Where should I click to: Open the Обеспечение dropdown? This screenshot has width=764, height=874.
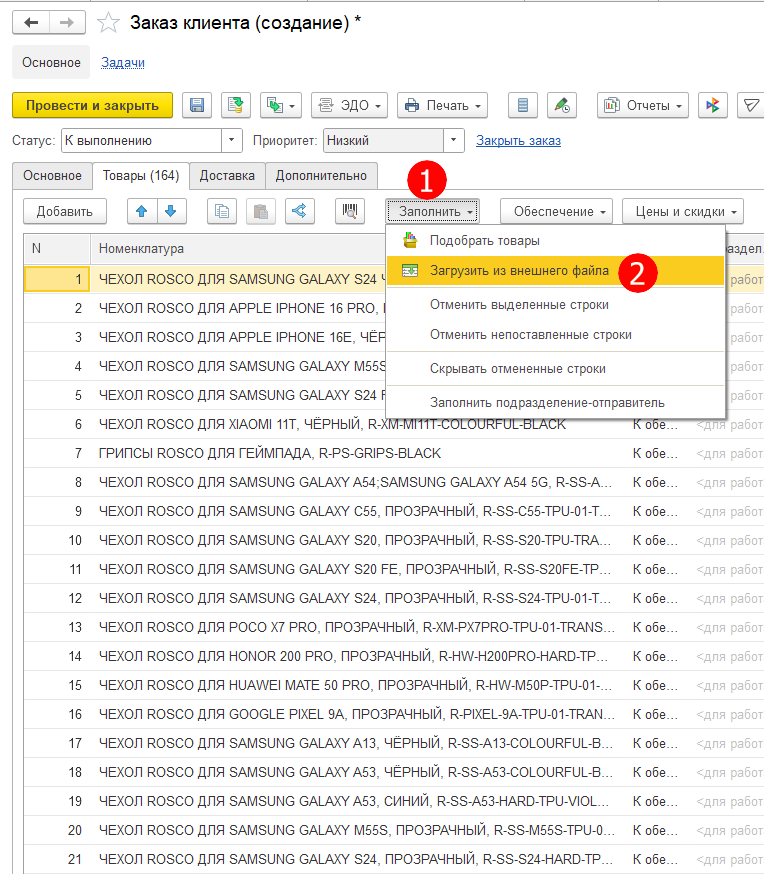(x=556, y=212)
